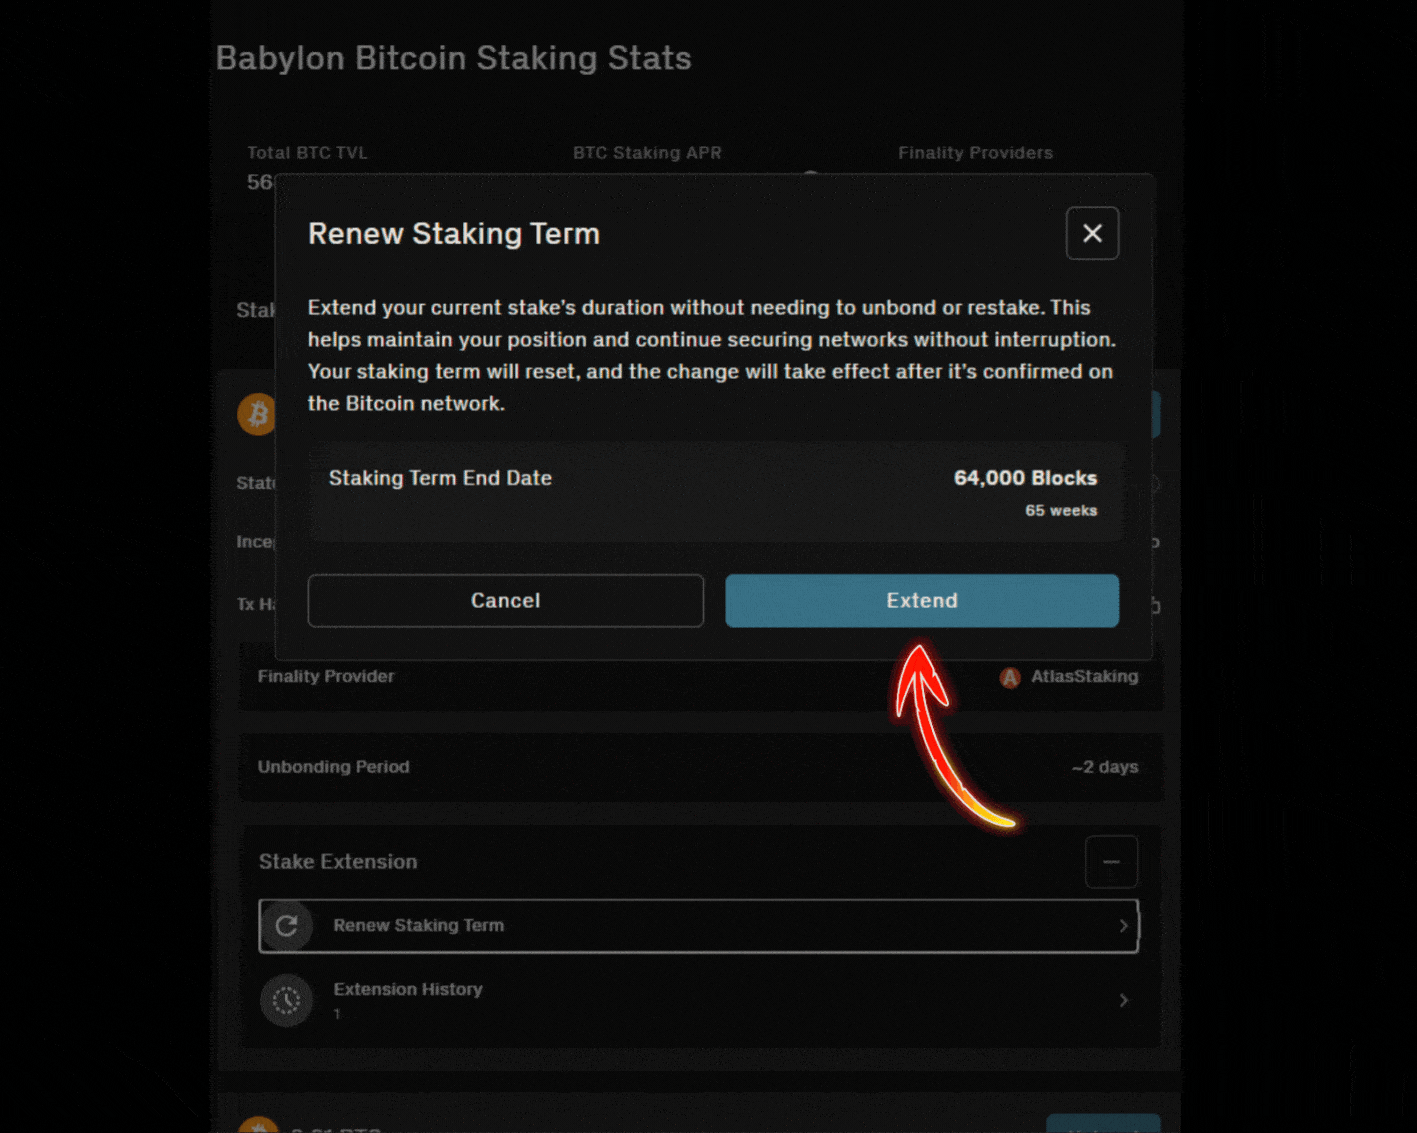The width and height of the screenshot is (1417, 1133).
Task: Click the refresh icon beside Renew Staking Term
Action: pyautogui.click(x=287, y=925)
